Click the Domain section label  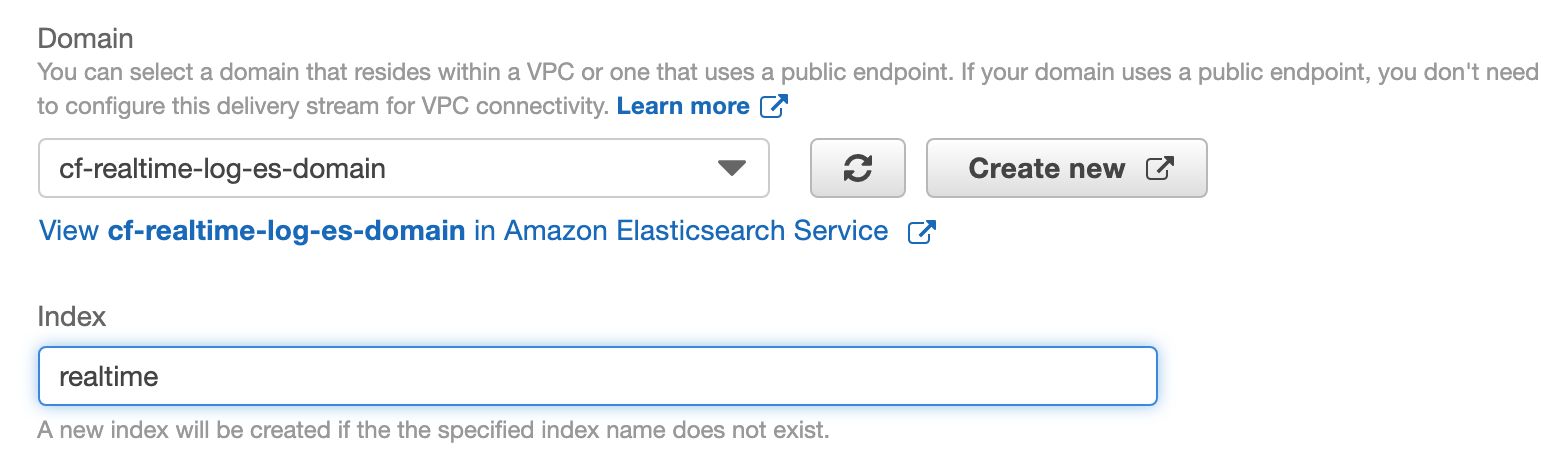86,39
